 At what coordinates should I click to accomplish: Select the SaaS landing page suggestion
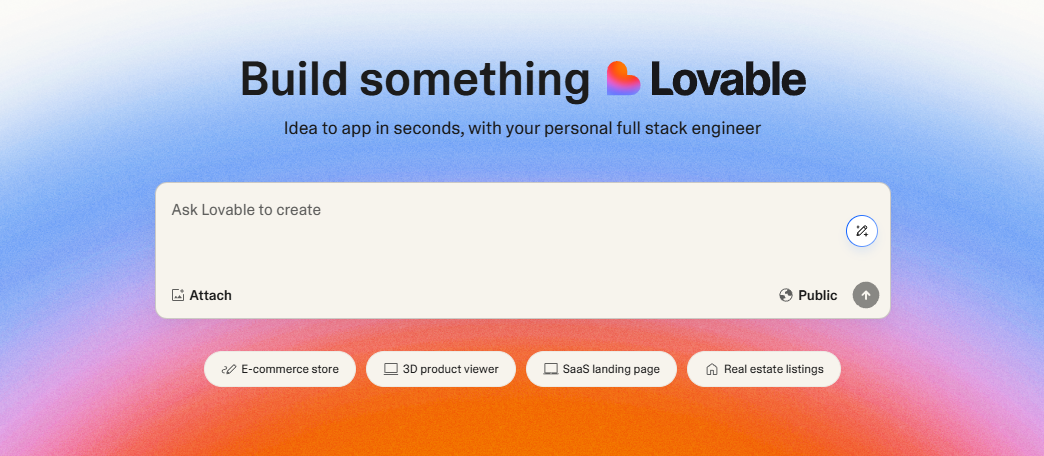click(601, 369)
